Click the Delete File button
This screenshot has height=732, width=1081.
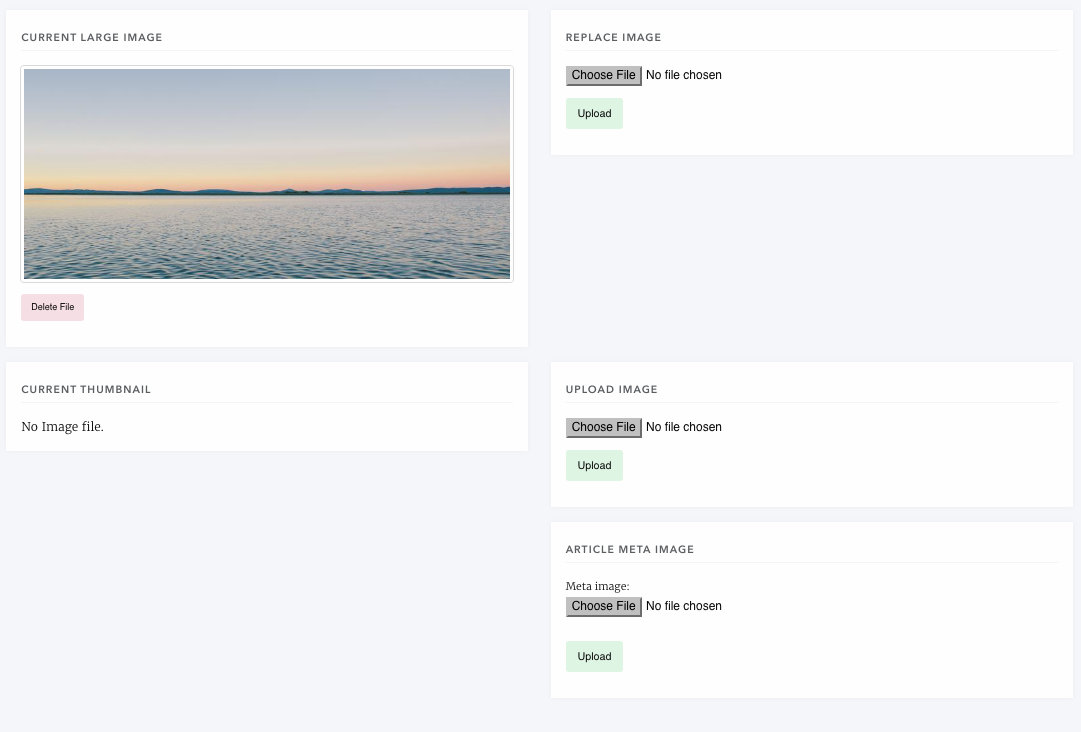pos(52,307)
